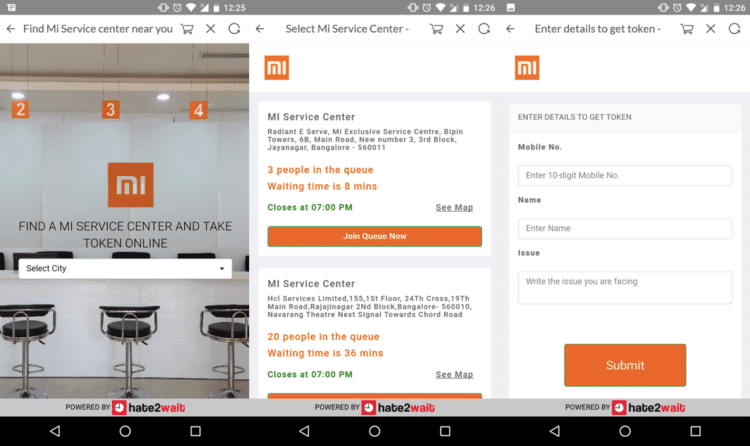Screen dimensions: 750x446
Task: Close the Enter details to get token page
Action: coord(711,29)
